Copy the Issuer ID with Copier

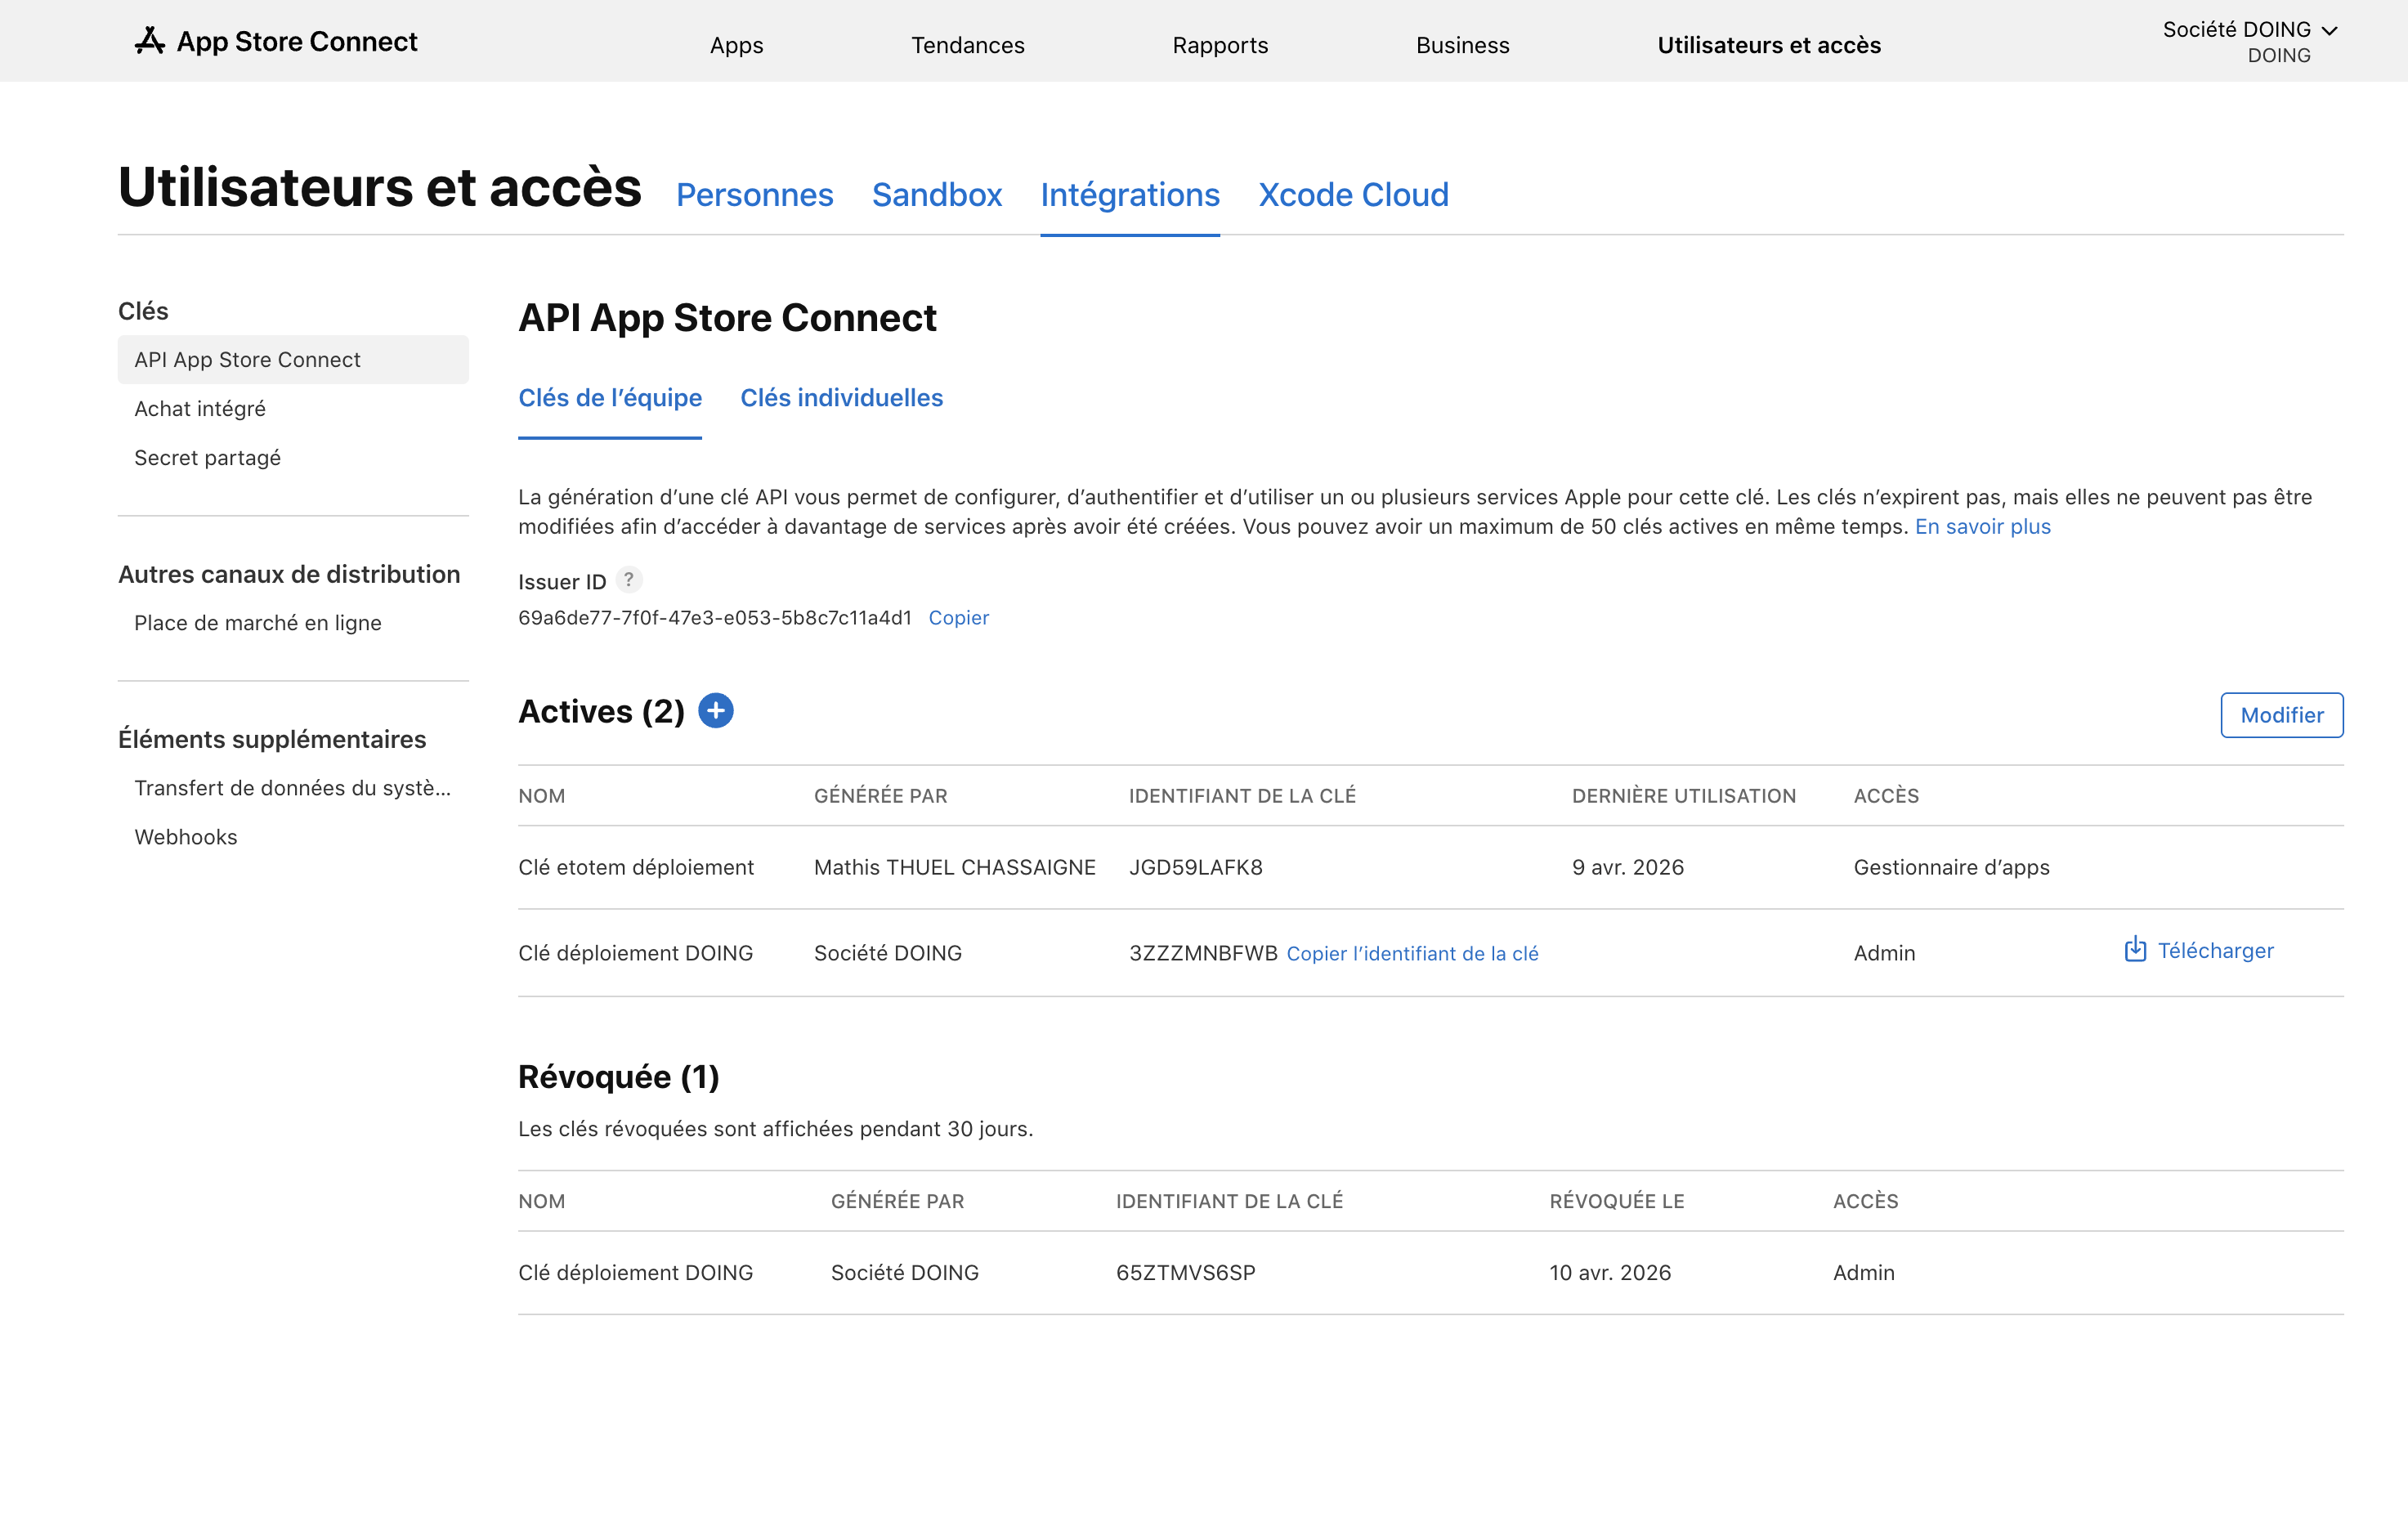[x=958, y=618]
